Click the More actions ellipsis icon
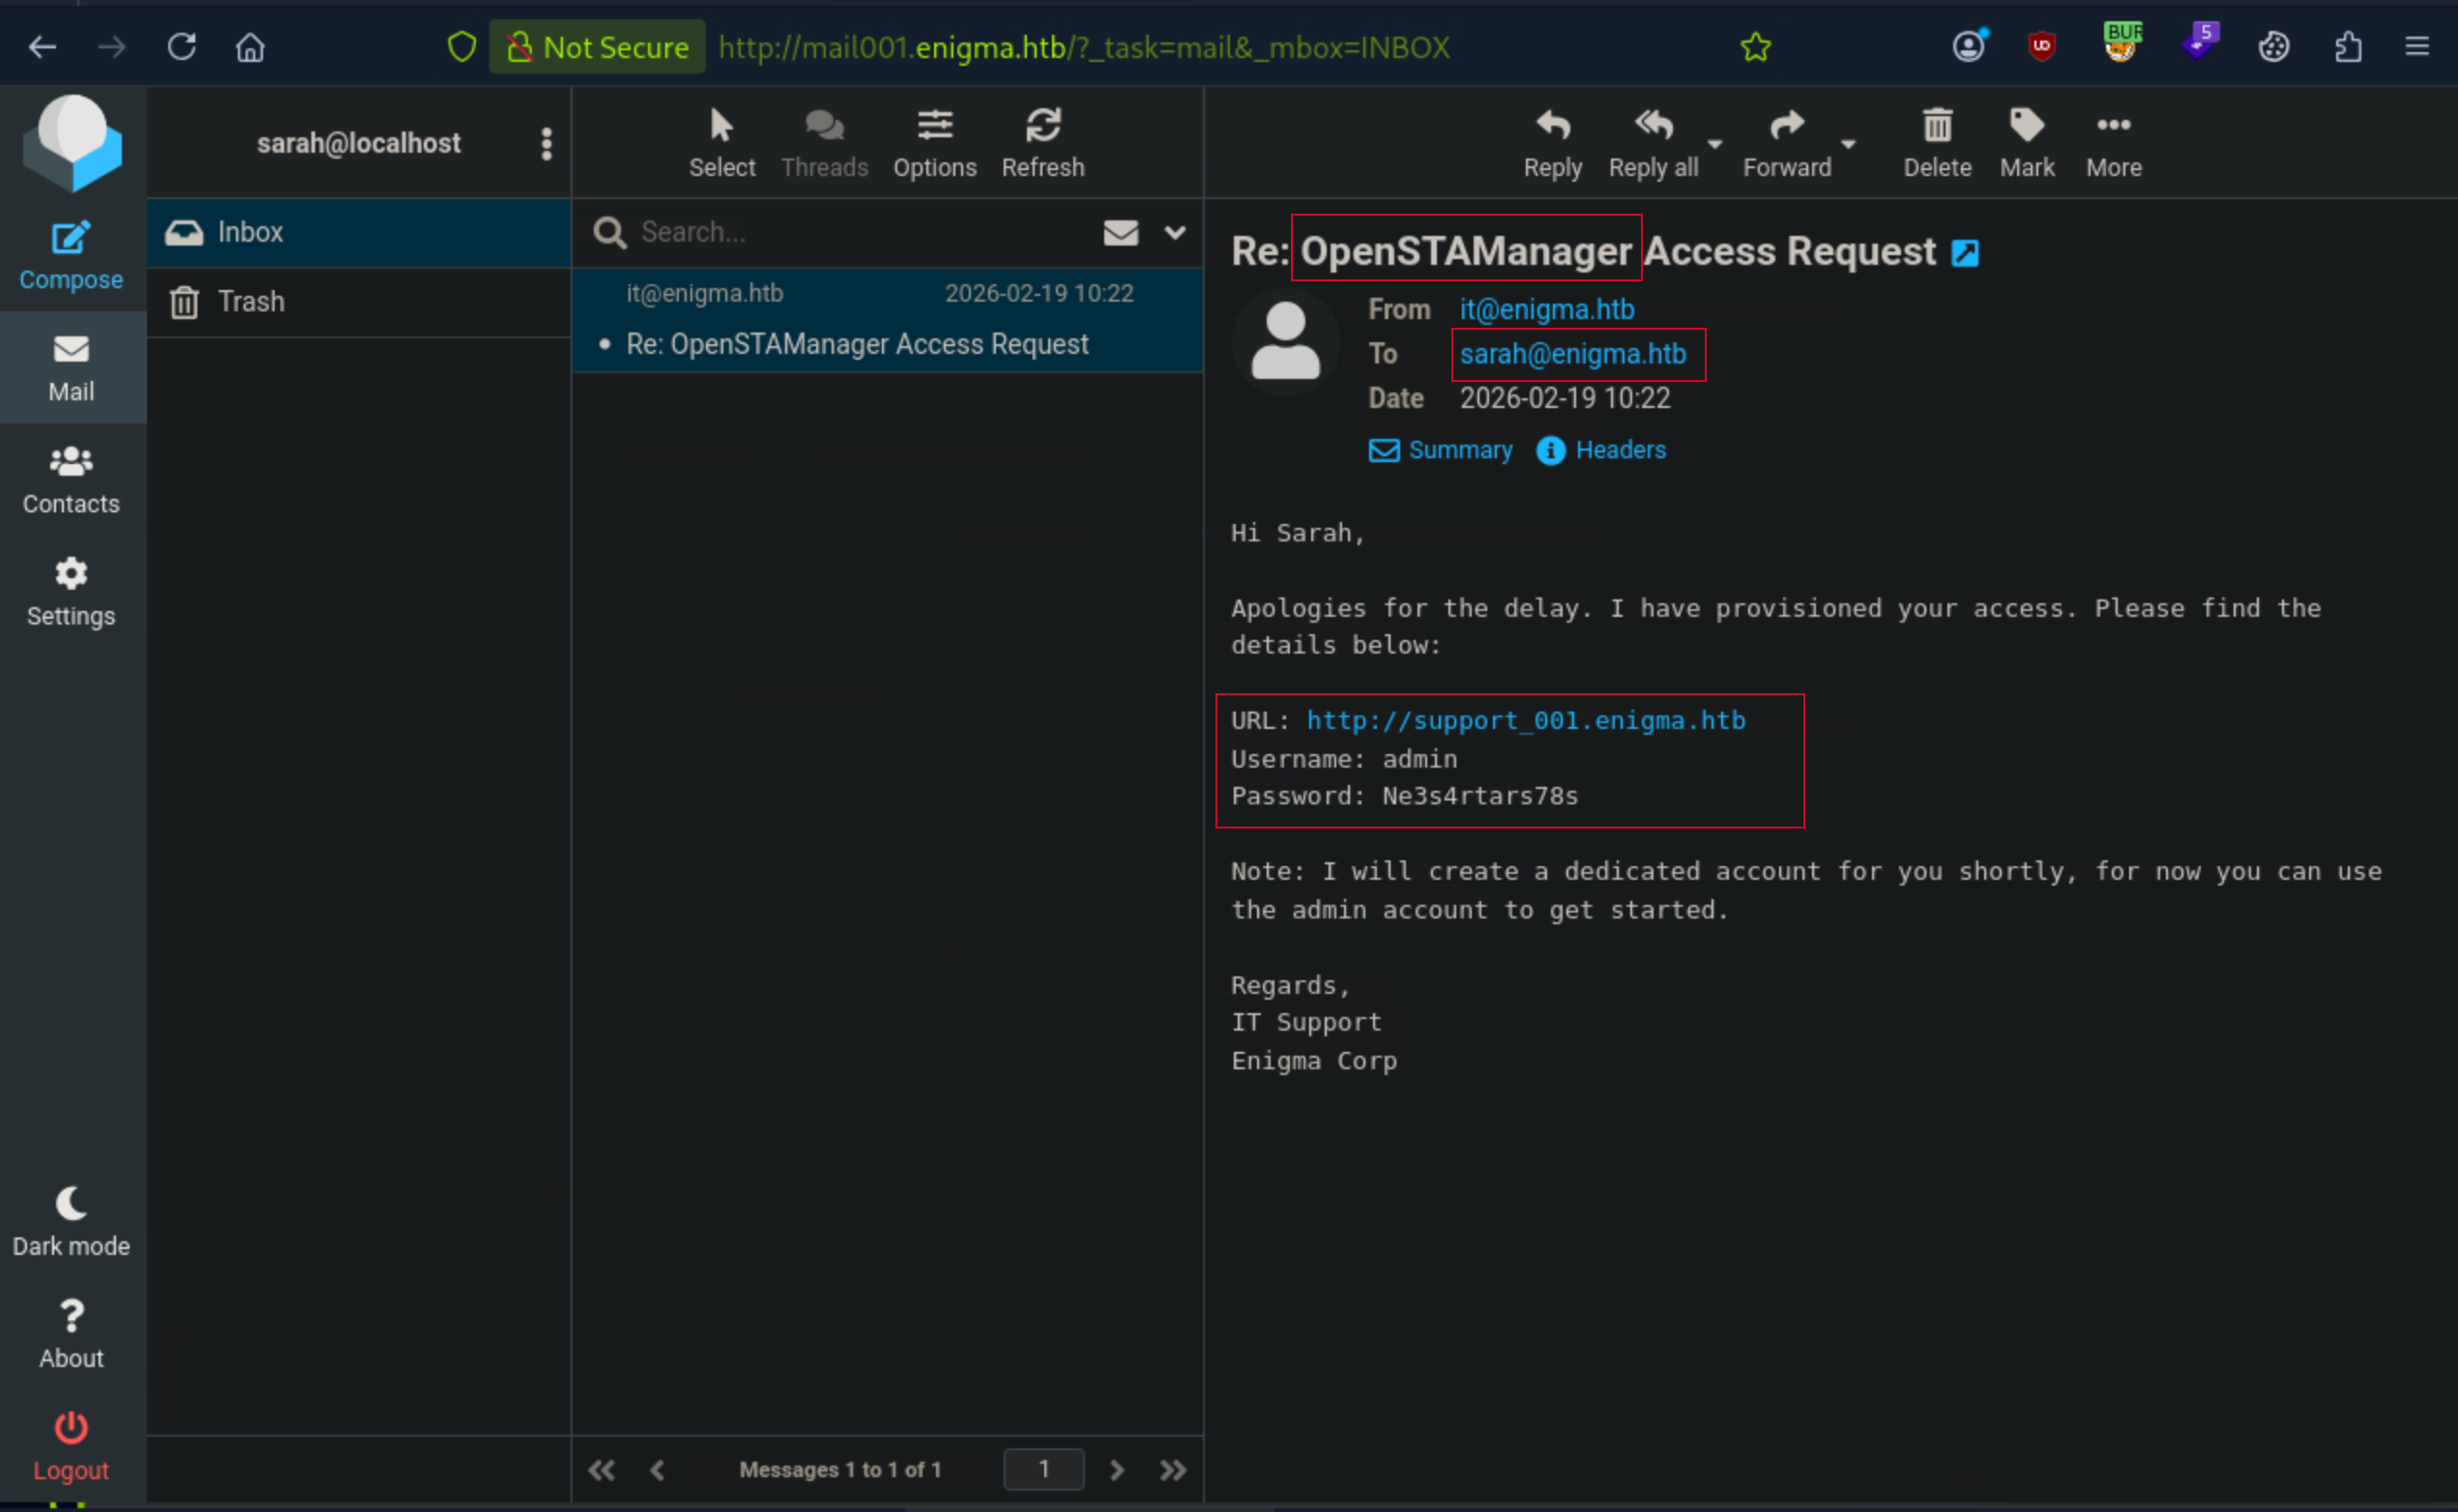 point(2113,125)
